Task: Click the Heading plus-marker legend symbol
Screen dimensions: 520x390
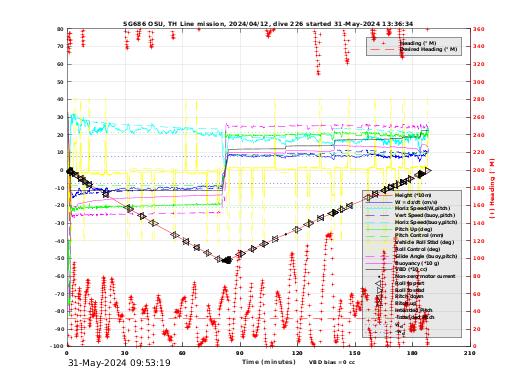Action: [x=384, y=43]
